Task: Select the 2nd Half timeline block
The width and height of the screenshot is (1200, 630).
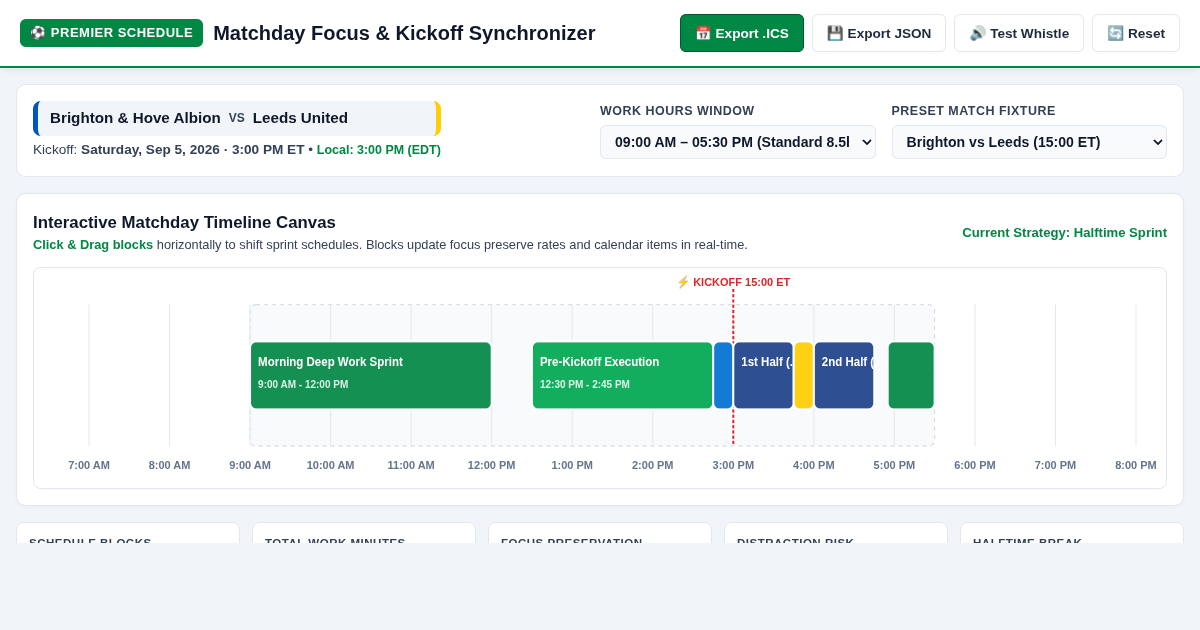Action: coord(844,375)
